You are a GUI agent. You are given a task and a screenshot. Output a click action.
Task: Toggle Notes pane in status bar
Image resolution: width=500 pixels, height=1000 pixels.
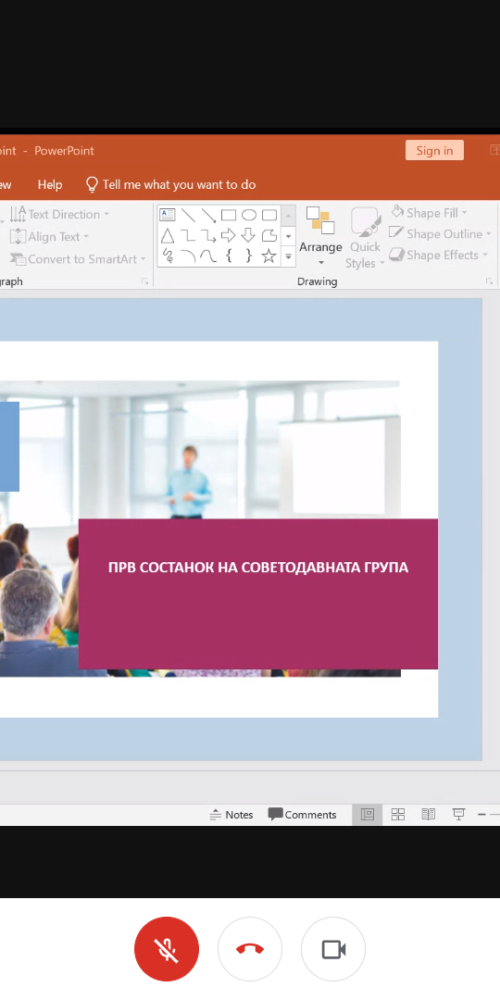click(232, 814)
